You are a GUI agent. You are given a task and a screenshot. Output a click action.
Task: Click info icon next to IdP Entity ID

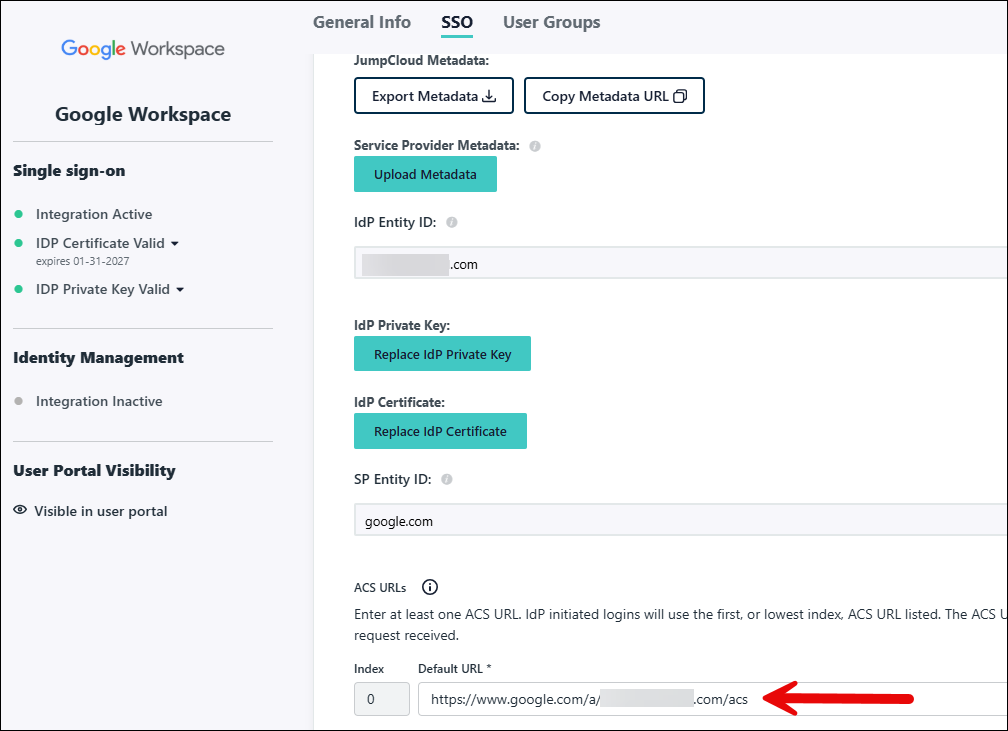[452, 223]
